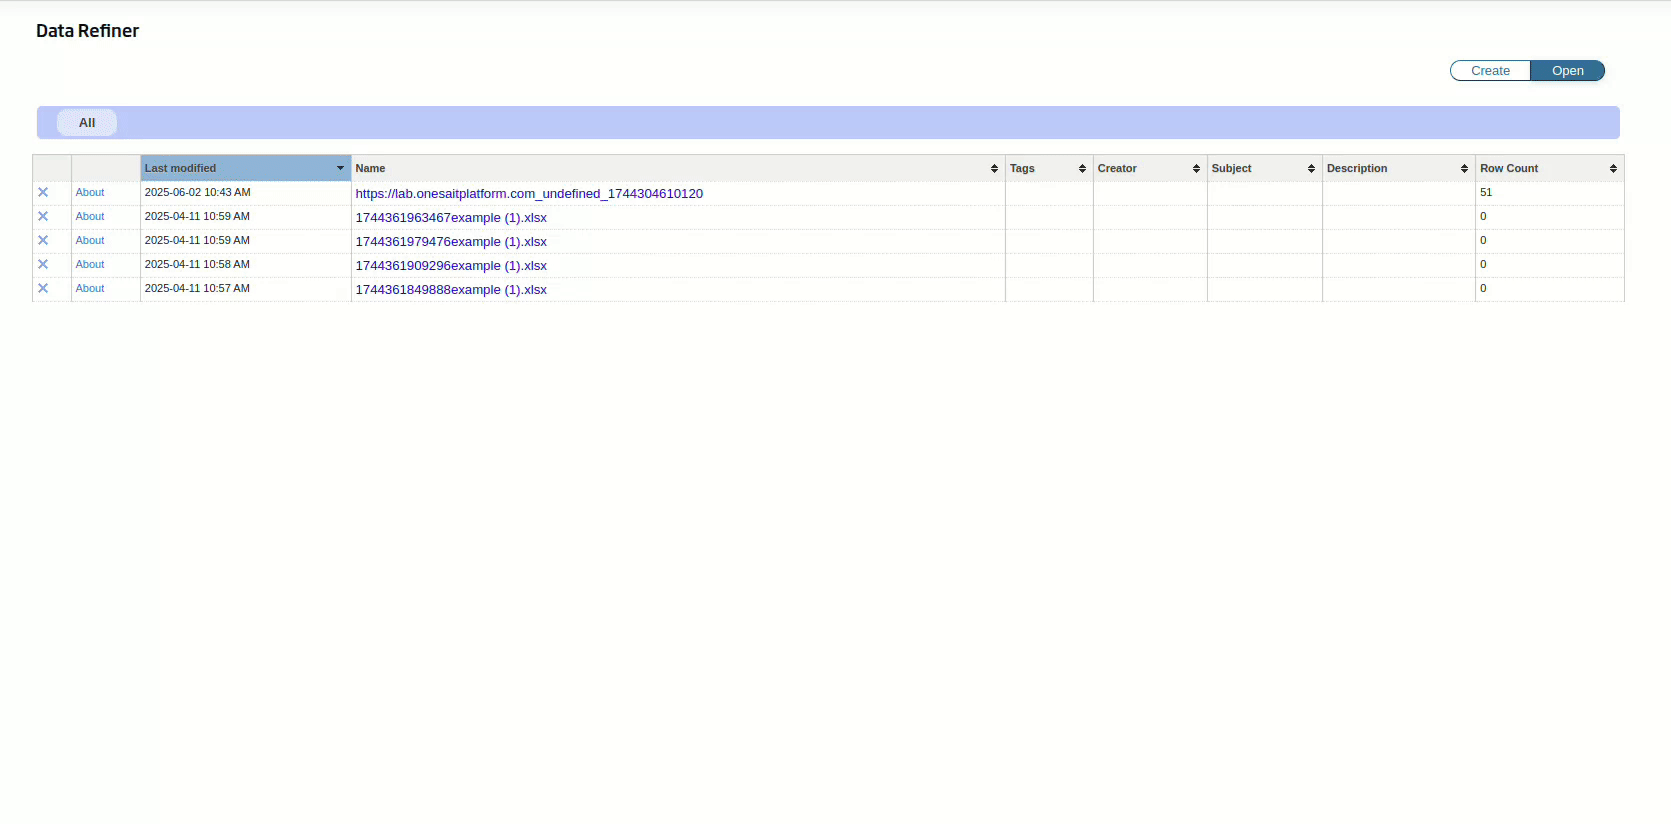The image size is (1671, 824).
Task: Sort by Name column sort arrows
Action: click(994, 168)
